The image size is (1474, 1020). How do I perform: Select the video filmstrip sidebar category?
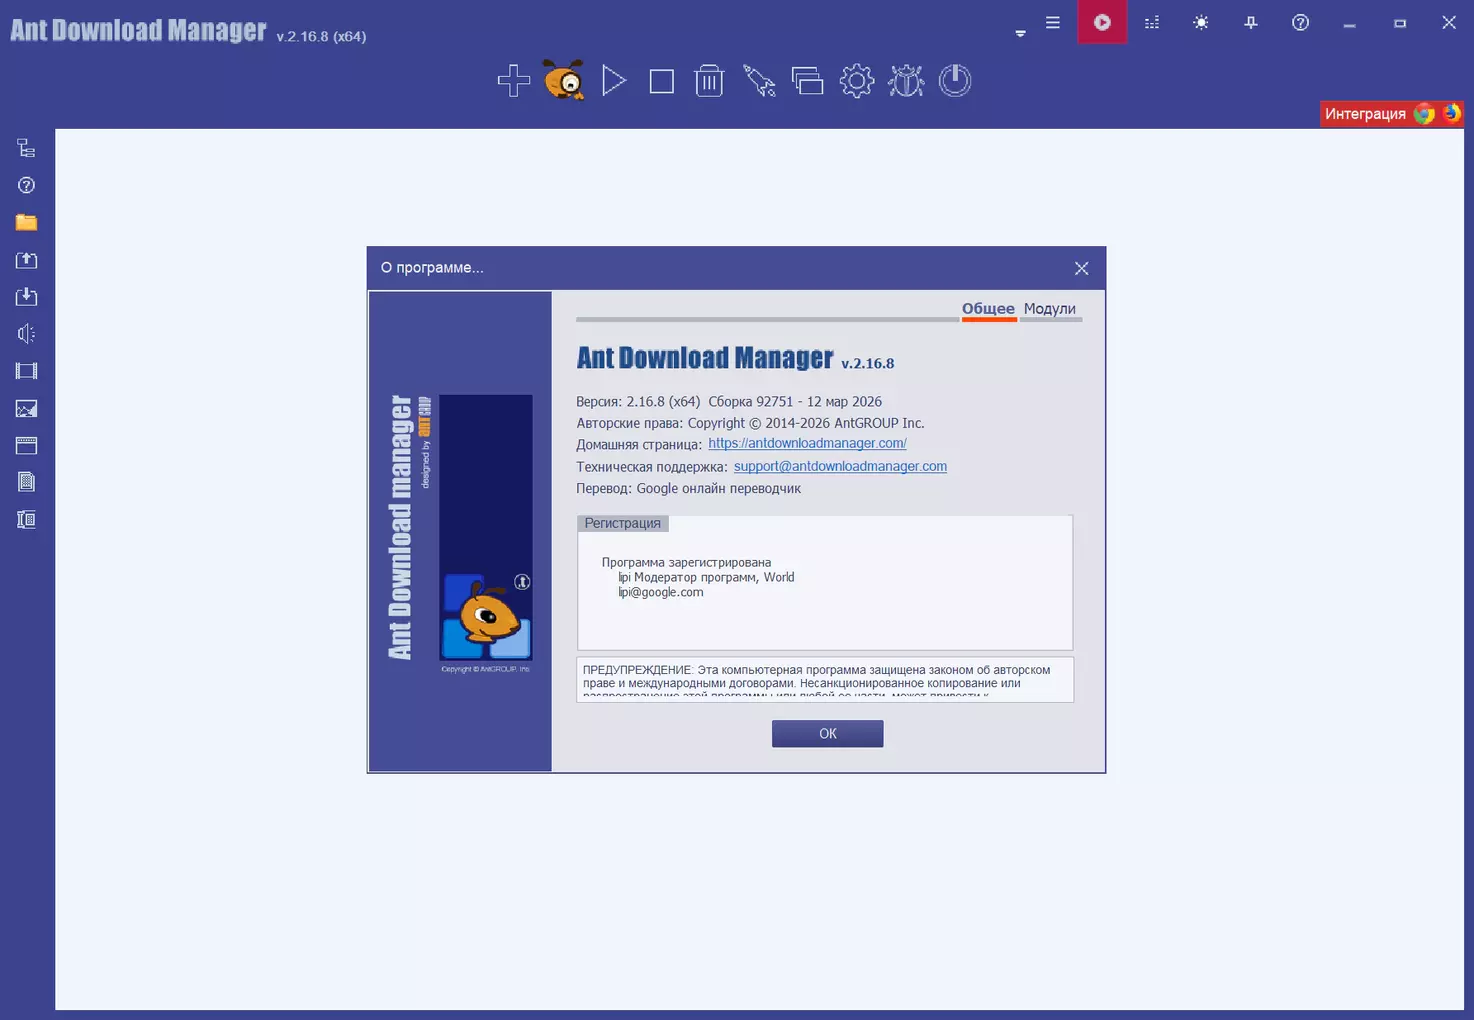26,371
